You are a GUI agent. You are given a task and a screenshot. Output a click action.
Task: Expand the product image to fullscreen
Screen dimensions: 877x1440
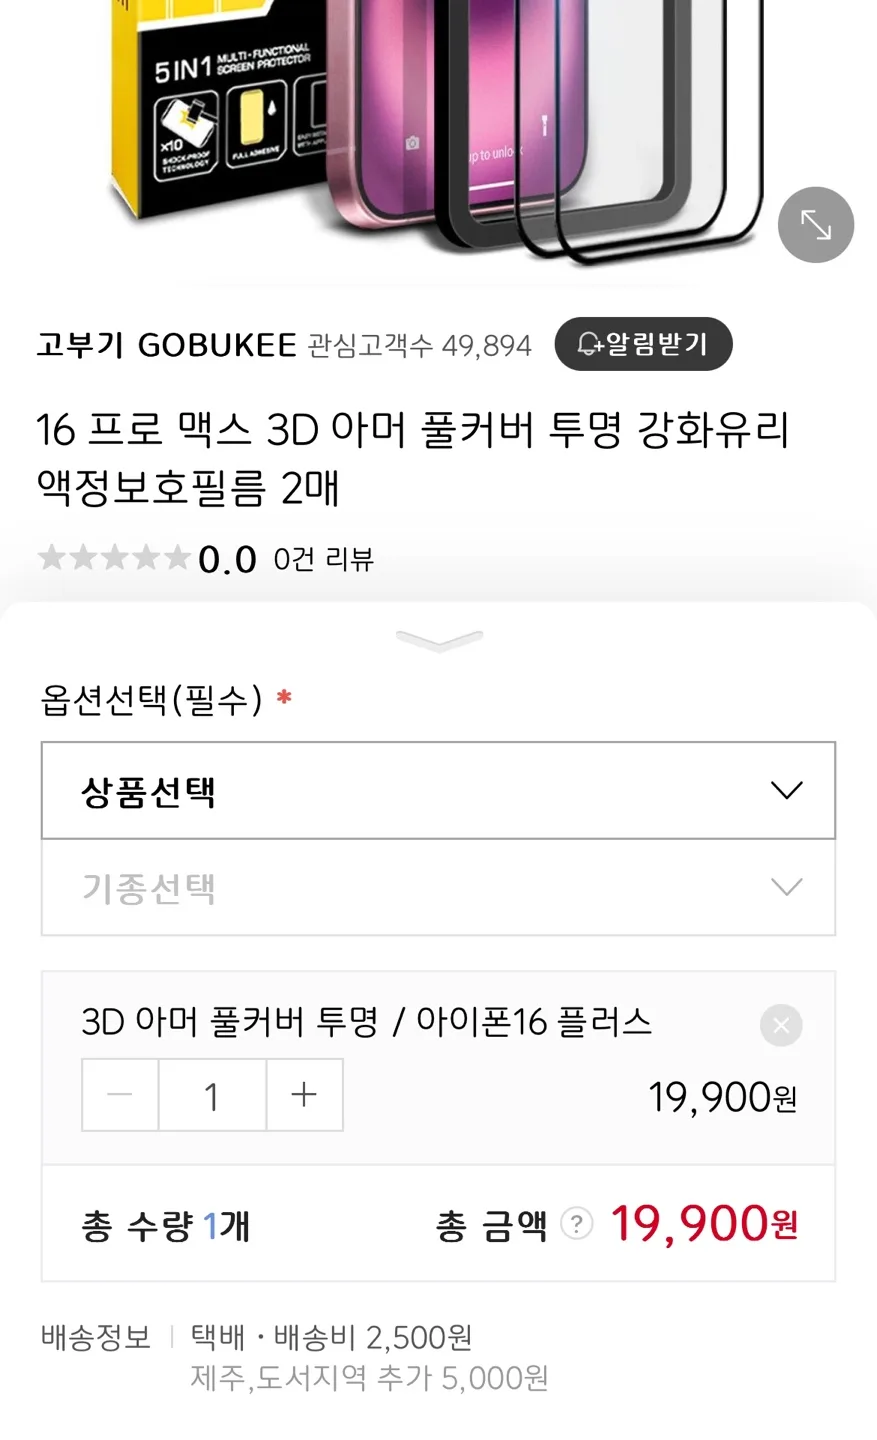click(816, 225)
